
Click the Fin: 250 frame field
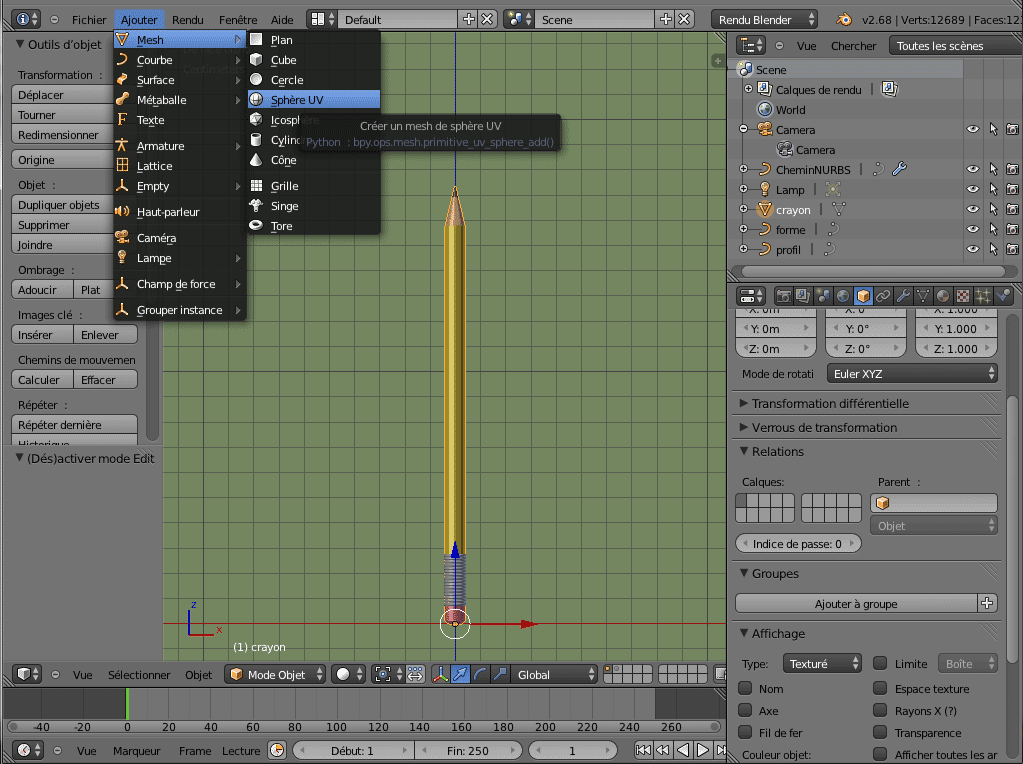[x=468, y=750]
